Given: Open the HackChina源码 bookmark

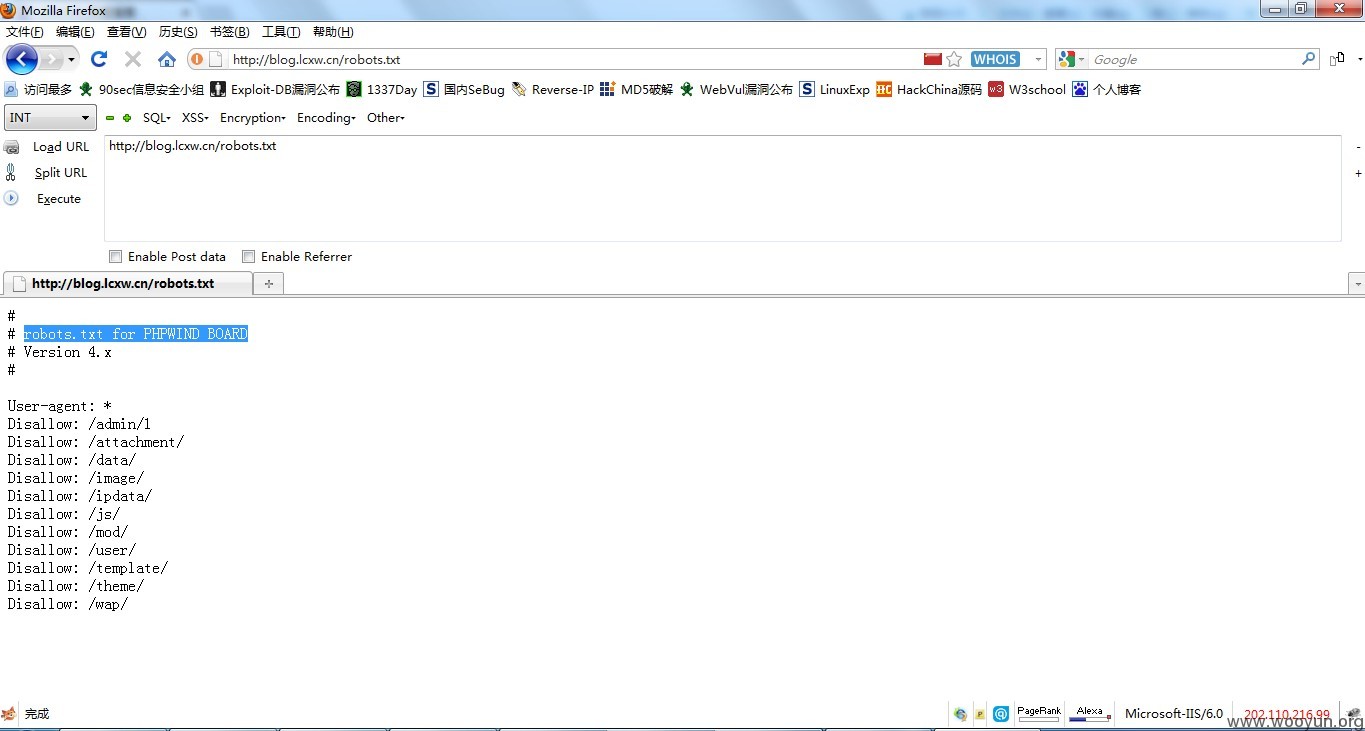Looking at the screenshot, I should pos(929,89).
